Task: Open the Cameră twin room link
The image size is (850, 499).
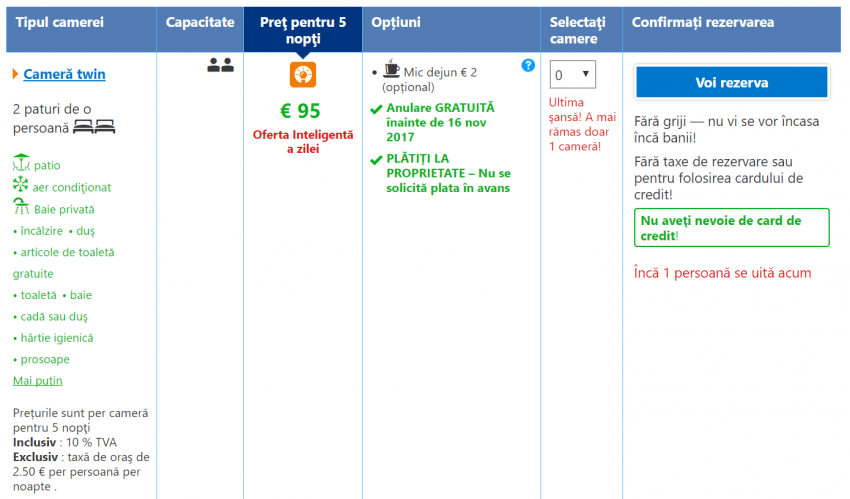Action: pyautogui.click(x=64, y=74)
